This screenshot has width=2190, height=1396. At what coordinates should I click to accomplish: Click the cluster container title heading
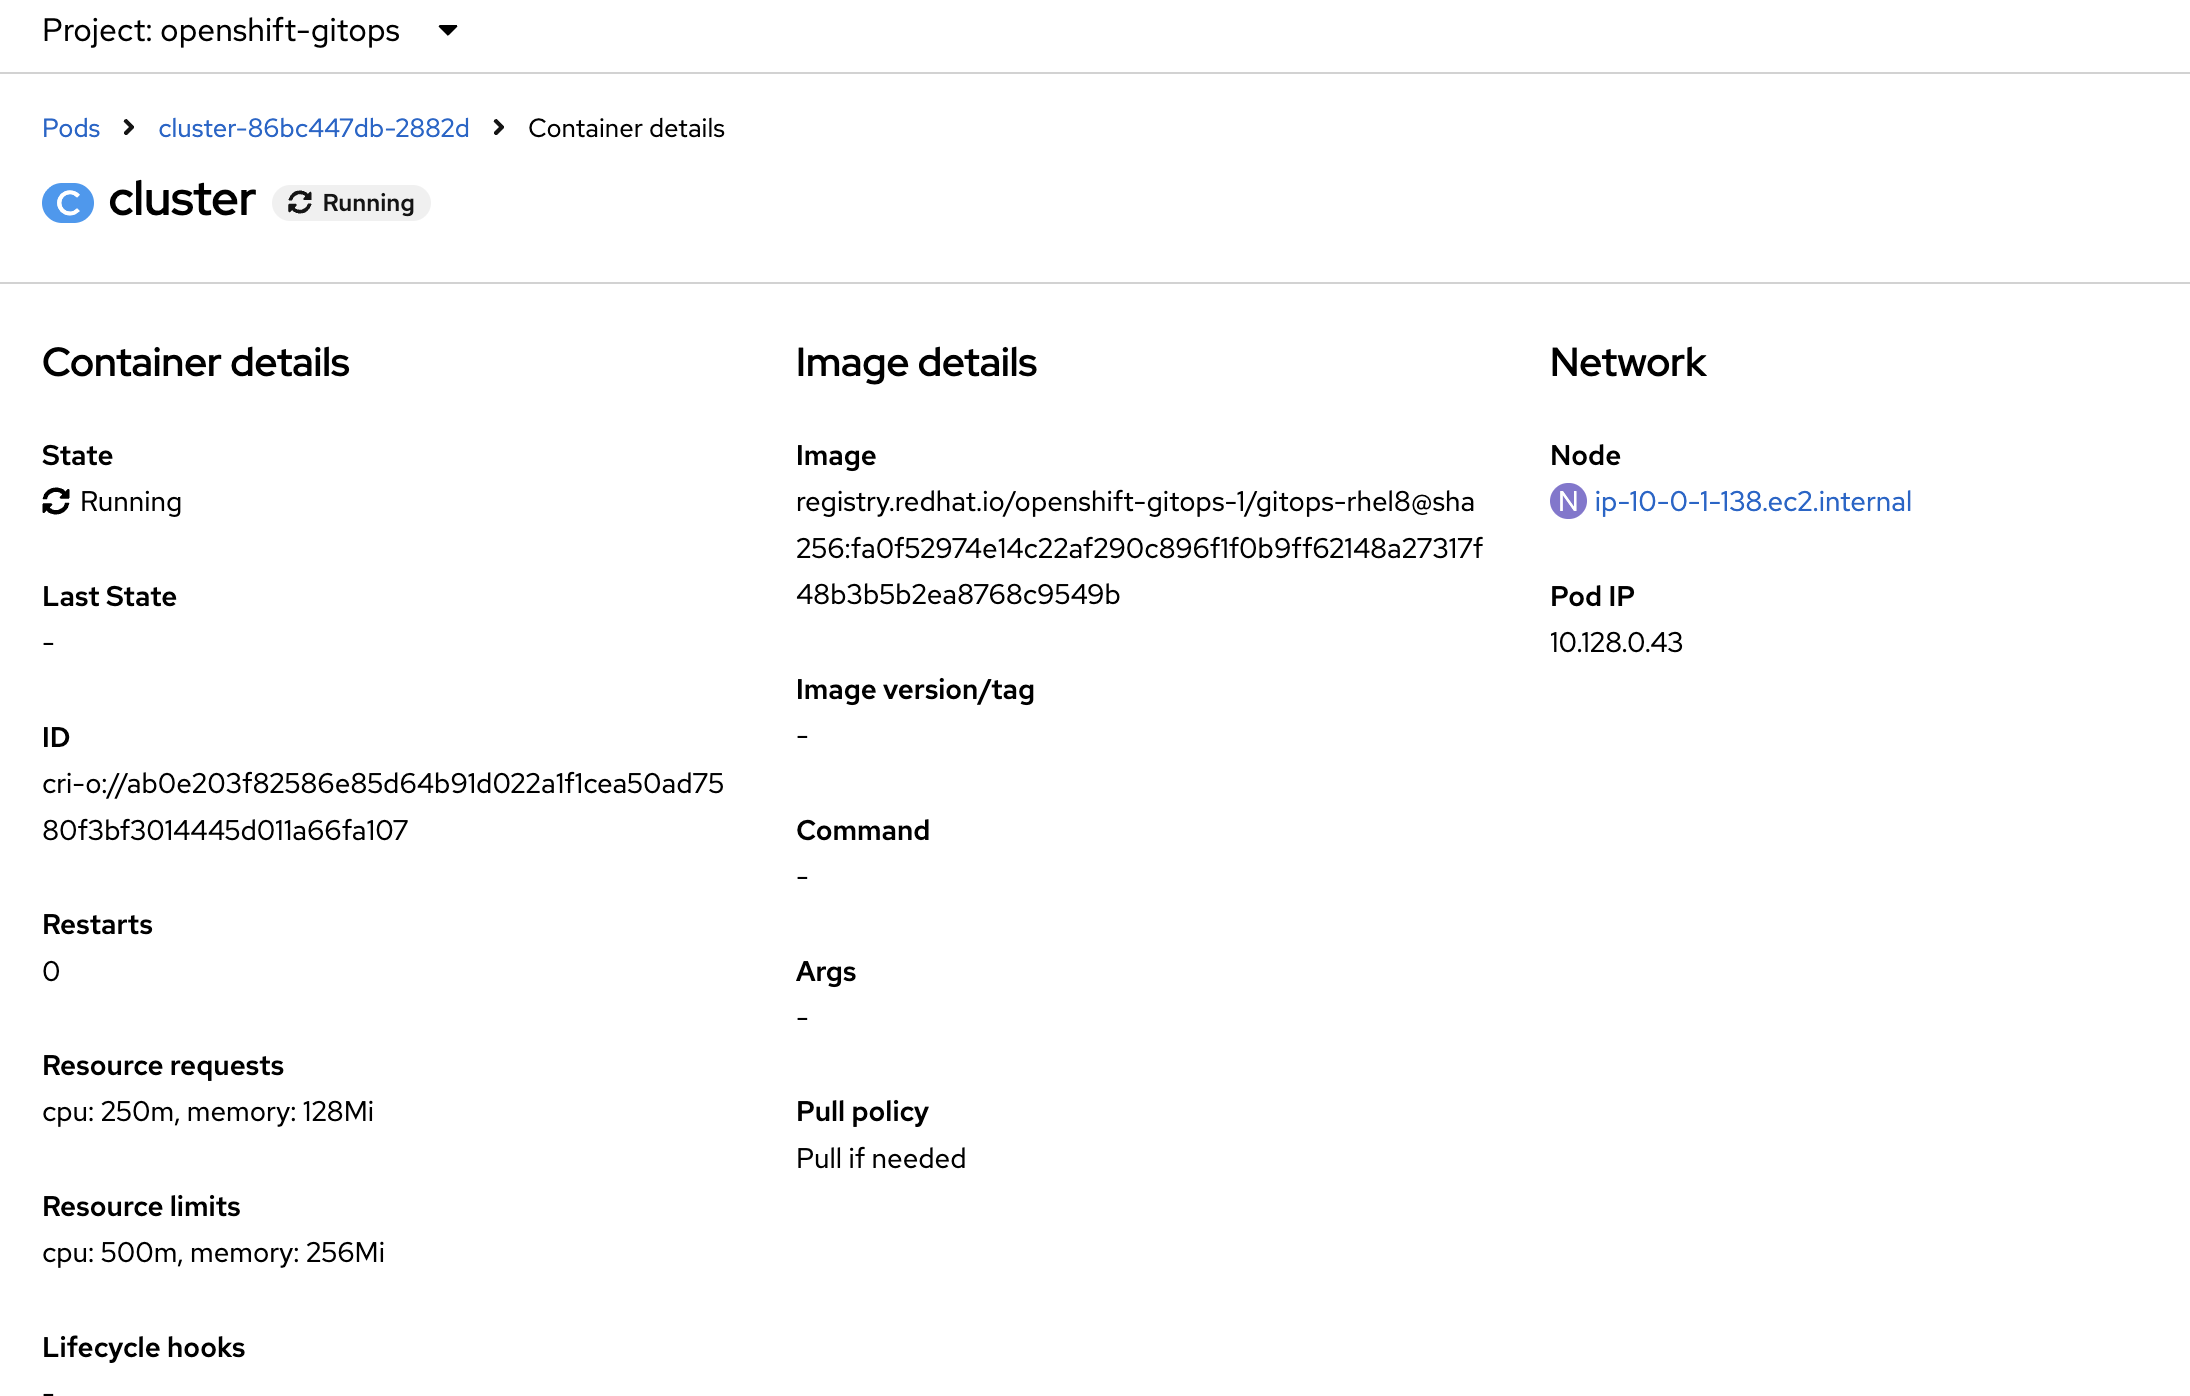pyautogui.click(x=182, y=200)
